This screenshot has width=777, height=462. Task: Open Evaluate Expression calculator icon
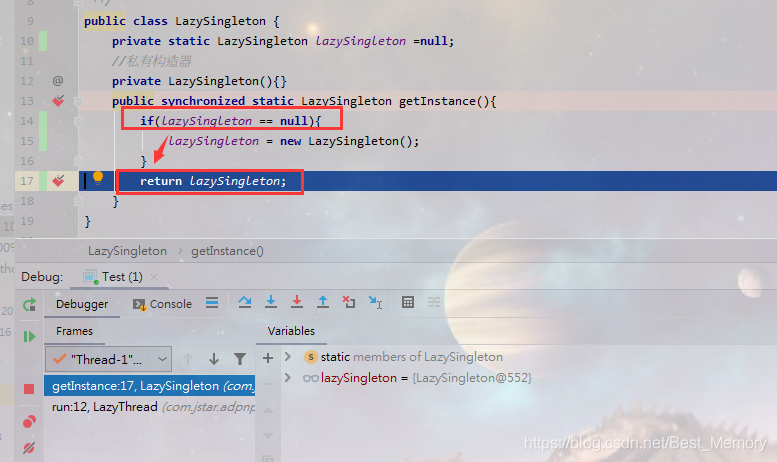[408, 302]
